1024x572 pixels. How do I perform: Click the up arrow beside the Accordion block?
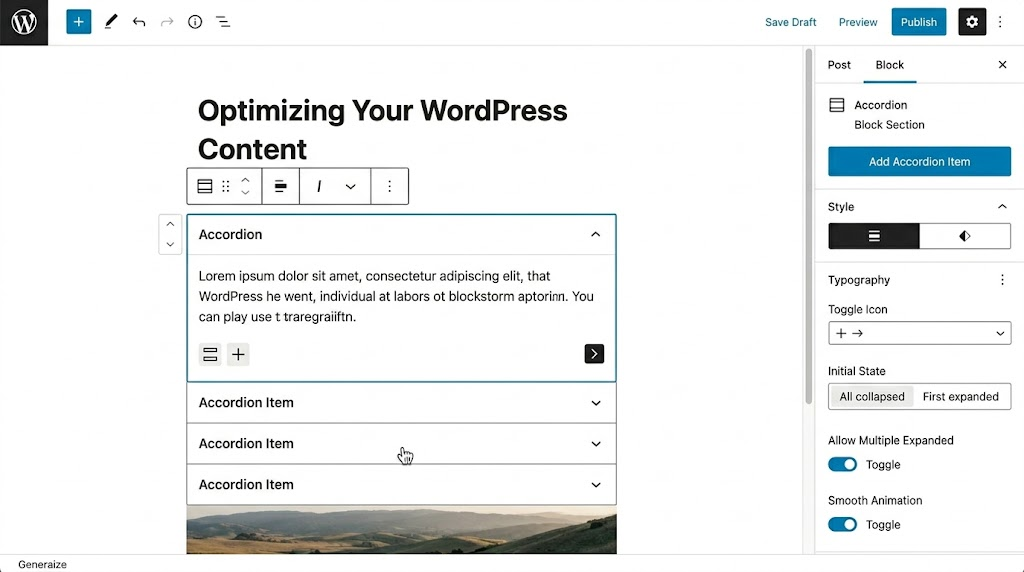tap(170, 224)
